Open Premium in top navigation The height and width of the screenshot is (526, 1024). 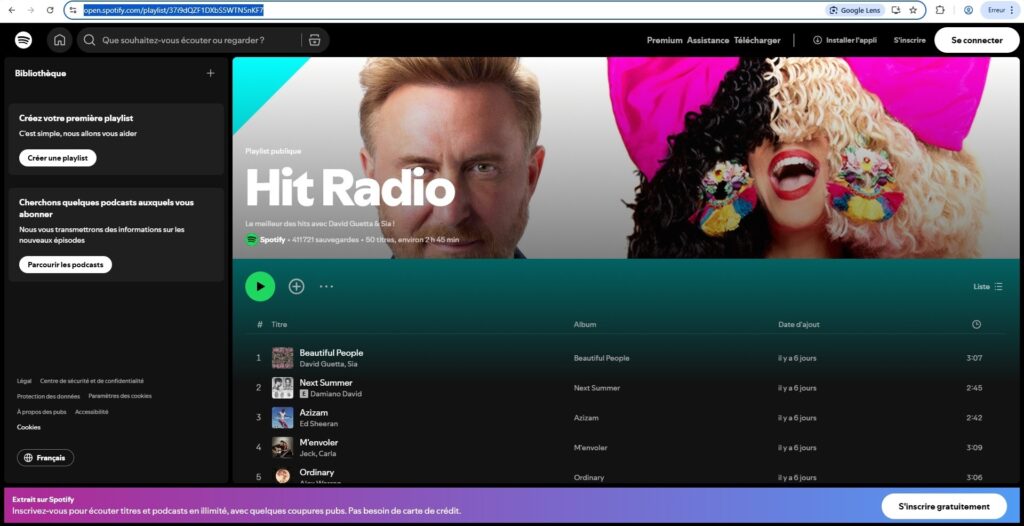pos(664,40)
